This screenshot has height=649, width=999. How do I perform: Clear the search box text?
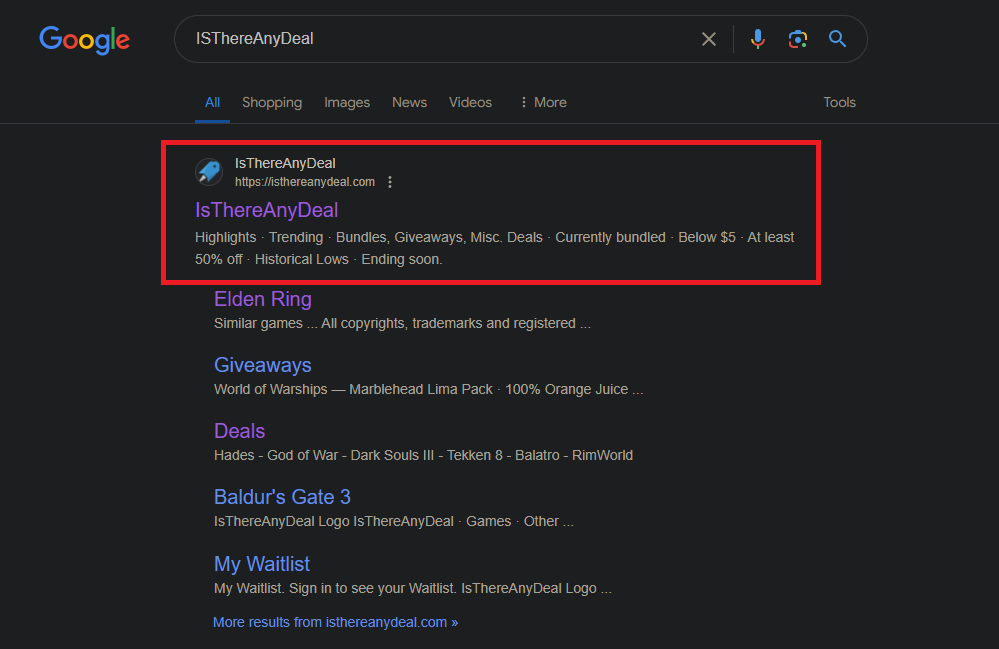click(708, 39)
